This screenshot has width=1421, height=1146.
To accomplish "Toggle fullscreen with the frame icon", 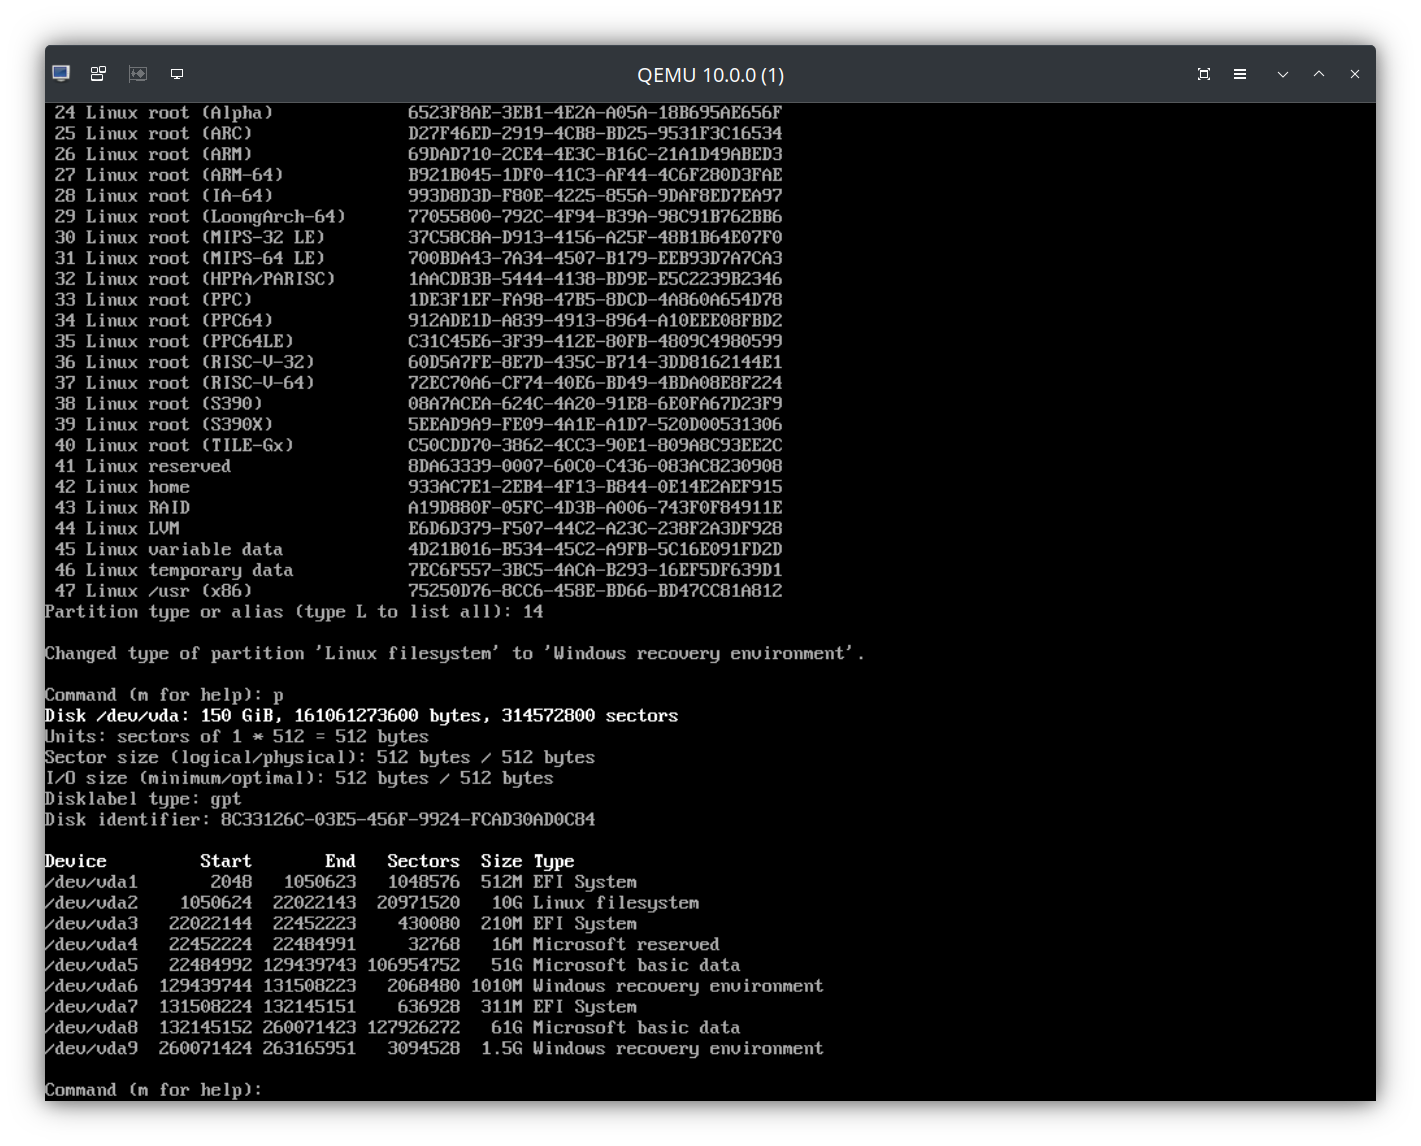I will 1204,73.
